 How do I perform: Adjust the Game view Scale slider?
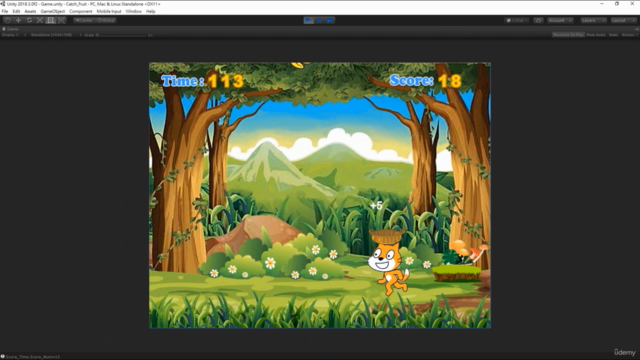[122, 35]
